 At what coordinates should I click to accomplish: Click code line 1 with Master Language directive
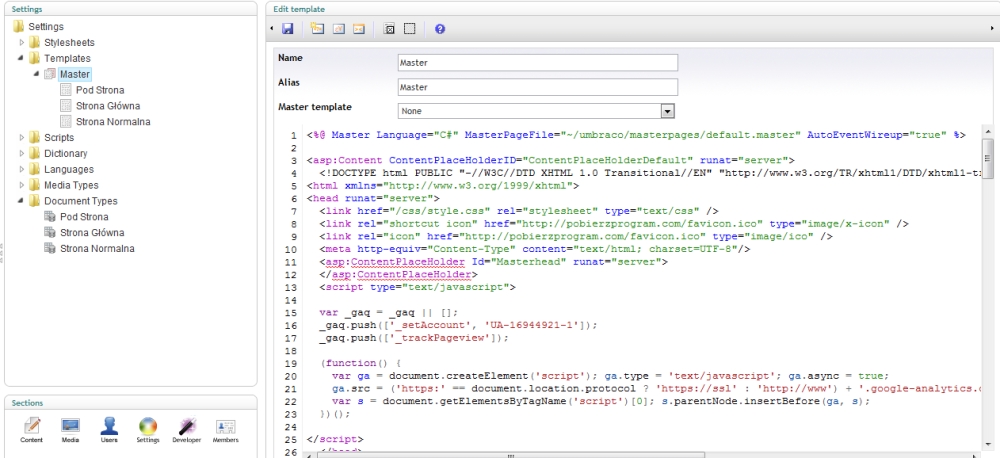[x=636, y=135]
